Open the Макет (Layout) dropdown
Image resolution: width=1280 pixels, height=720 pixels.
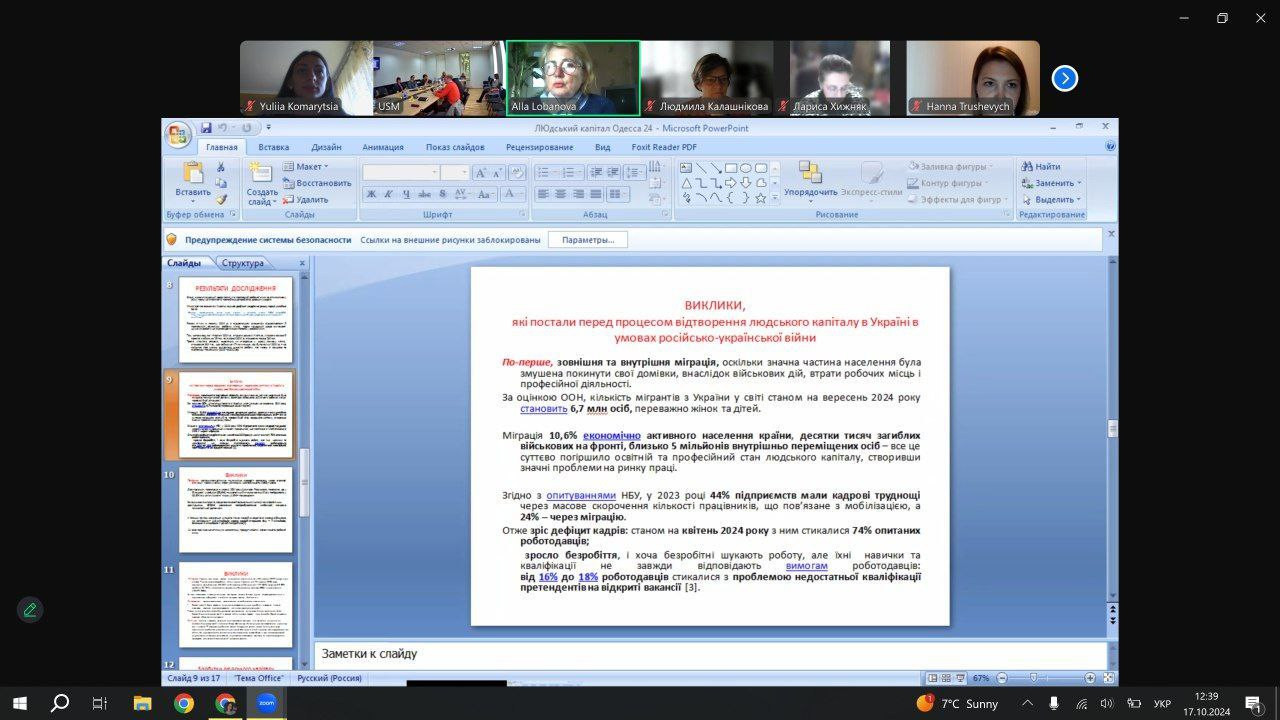(x=306, y=167)
